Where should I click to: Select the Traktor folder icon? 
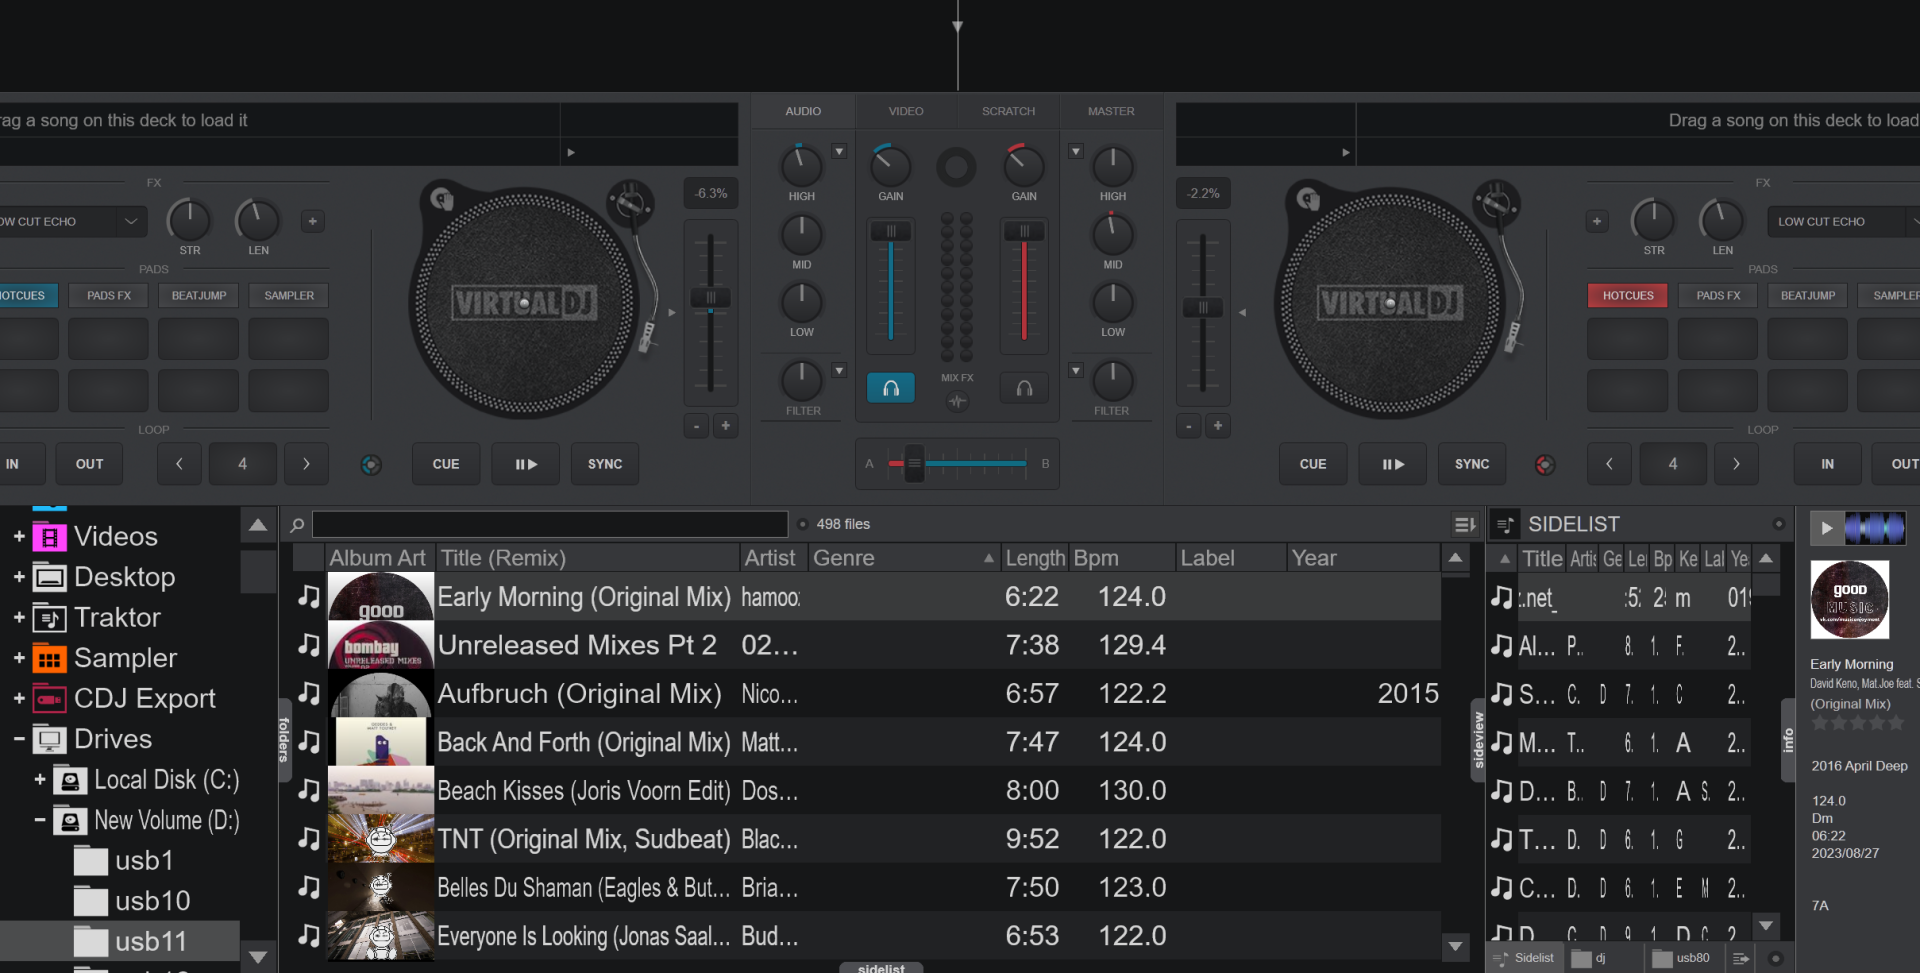50,618
